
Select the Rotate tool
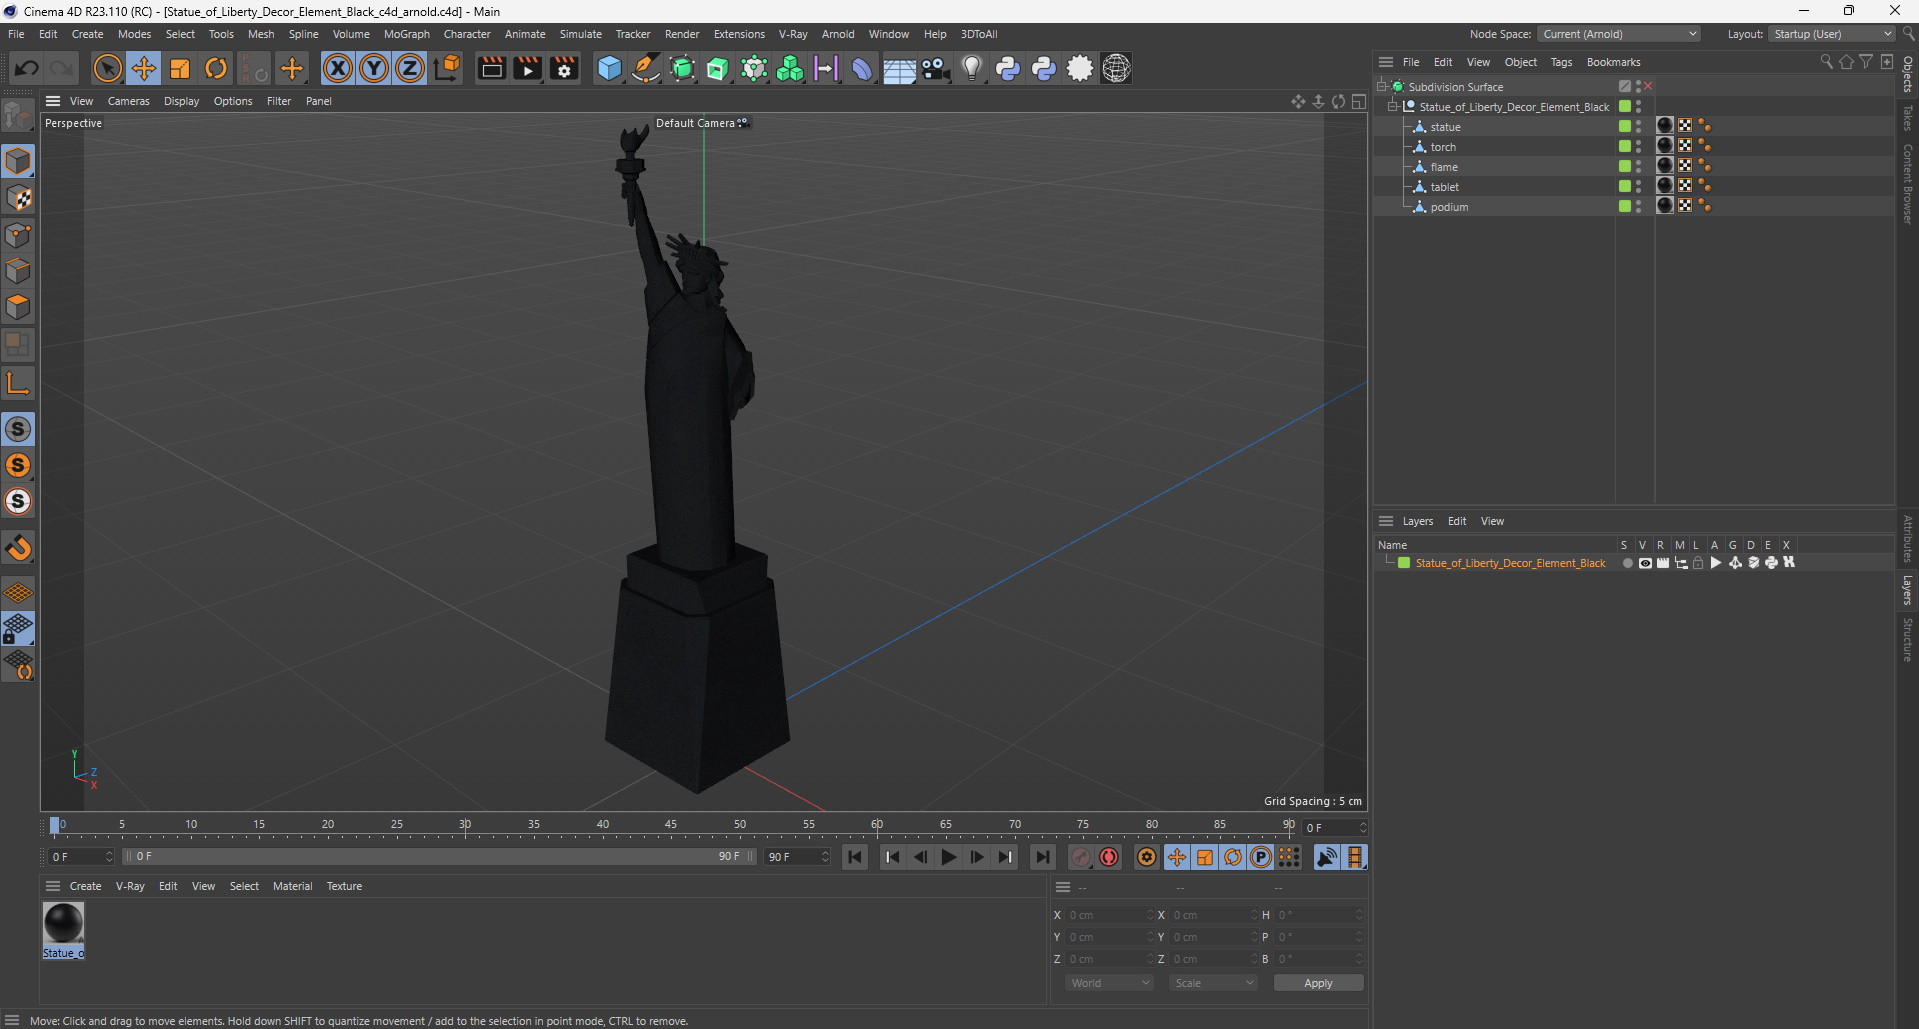pos(216,68)
